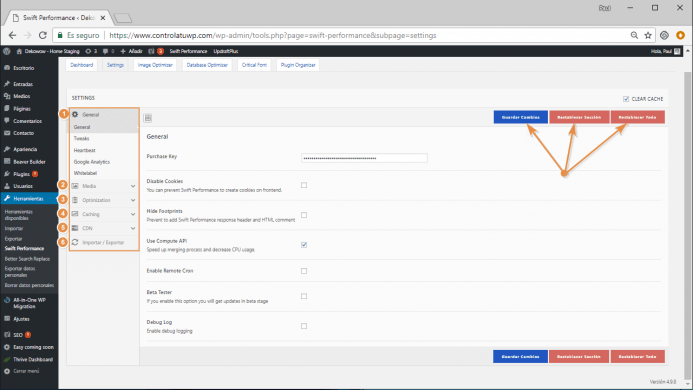Open All-in-One WP Migration in the sidebar
The width and height of the screenshot is (693, 390).
29,303
